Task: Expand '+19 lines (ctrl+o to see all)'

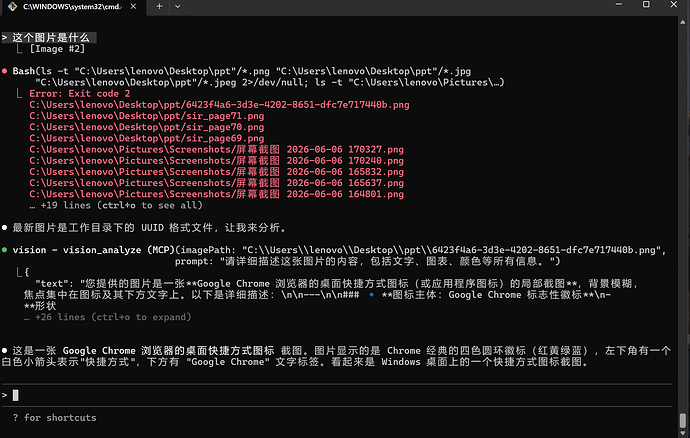Action: [116, 206]
